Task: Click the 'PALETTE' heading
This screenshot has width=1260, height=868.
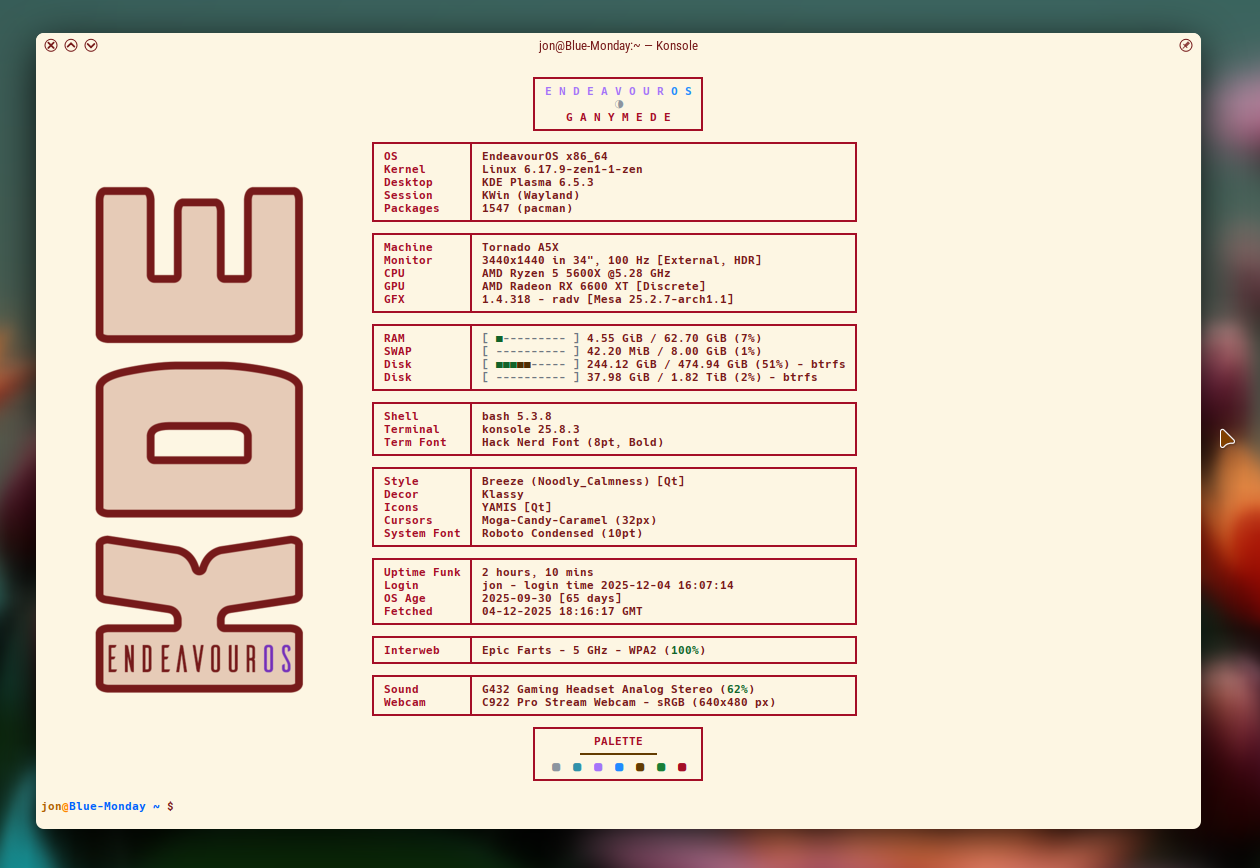Action: coord(618,742)
